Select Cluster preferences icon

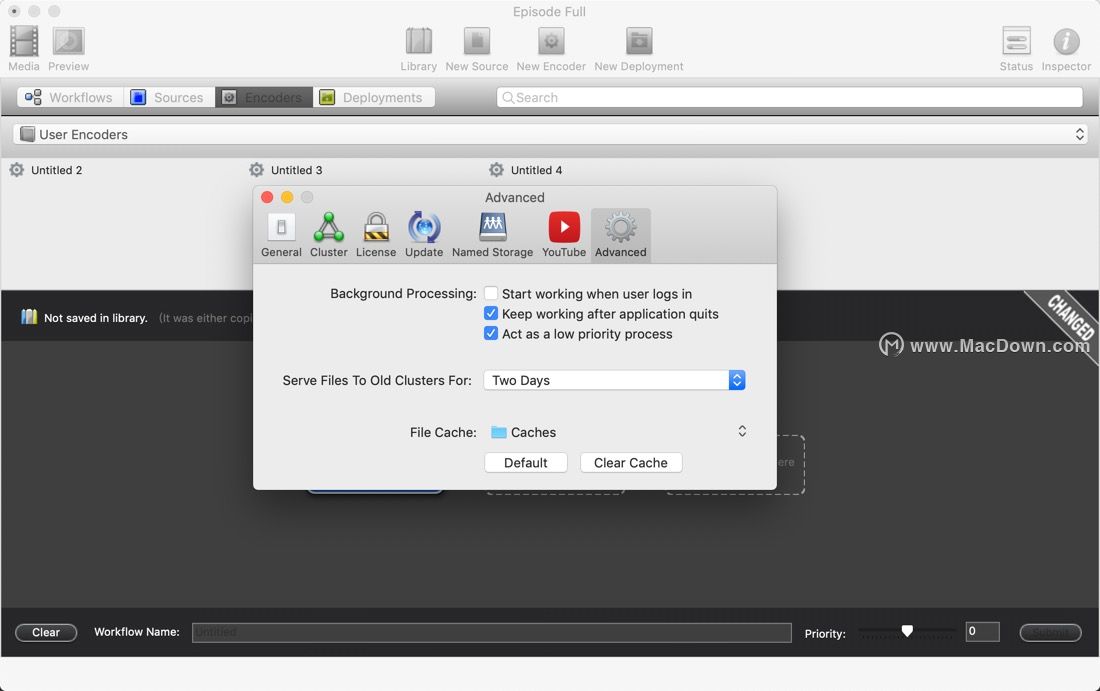328,227
